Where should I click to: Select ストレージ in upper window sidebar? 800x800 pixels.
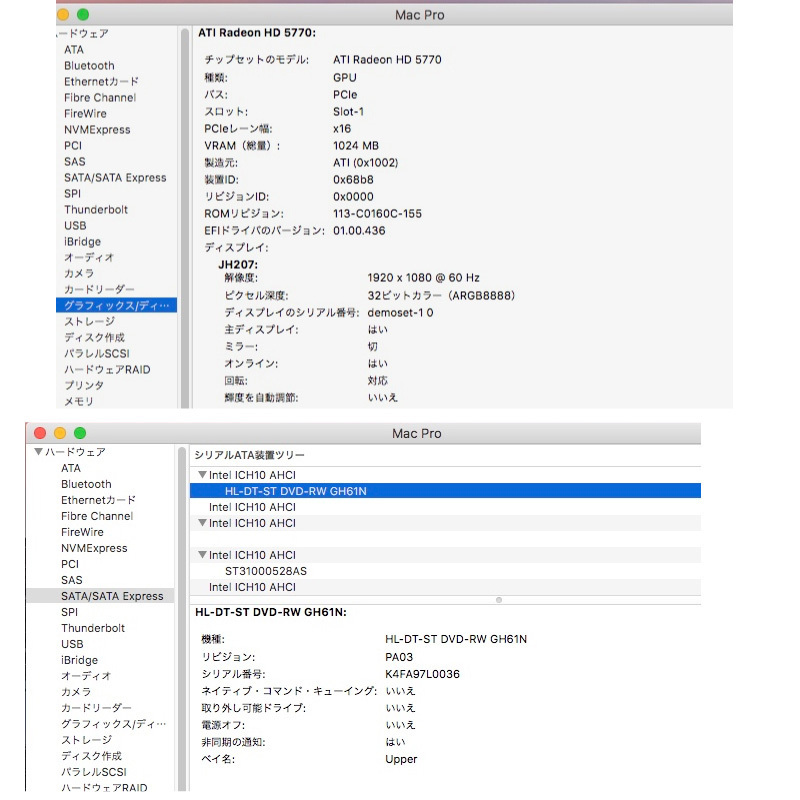[89, 321]
